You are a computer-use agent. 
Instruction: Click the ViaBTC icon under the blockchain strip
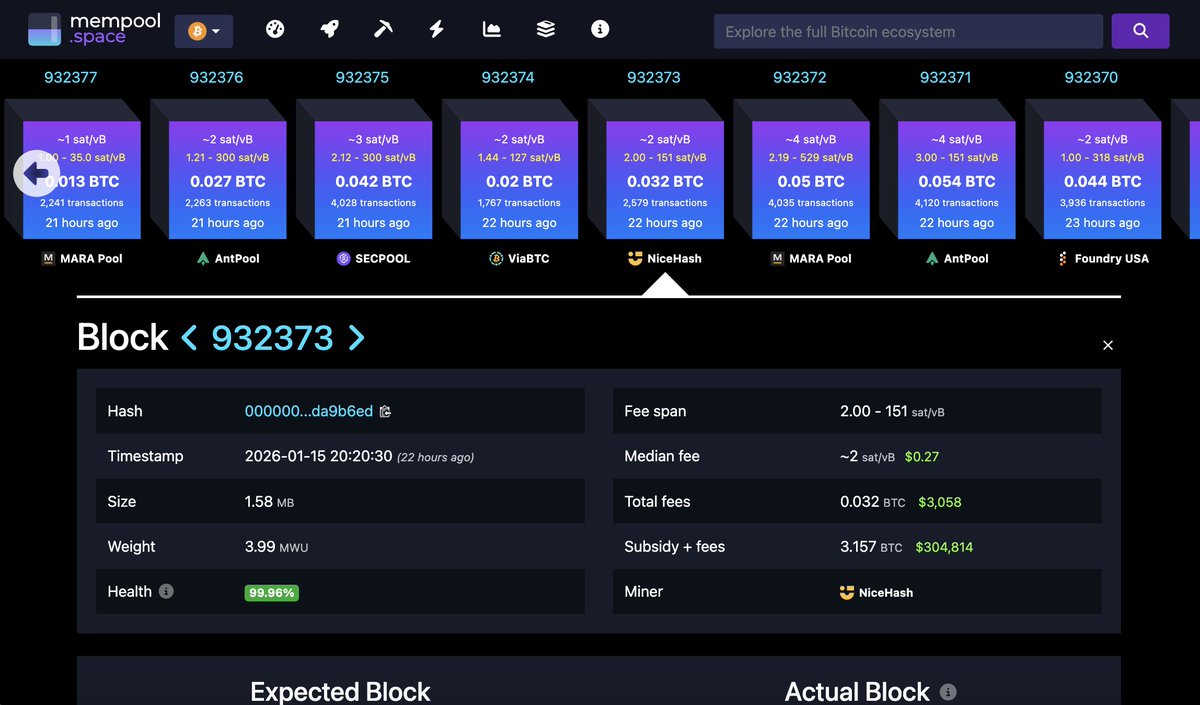pyautogui.click(x=495, y=258)
